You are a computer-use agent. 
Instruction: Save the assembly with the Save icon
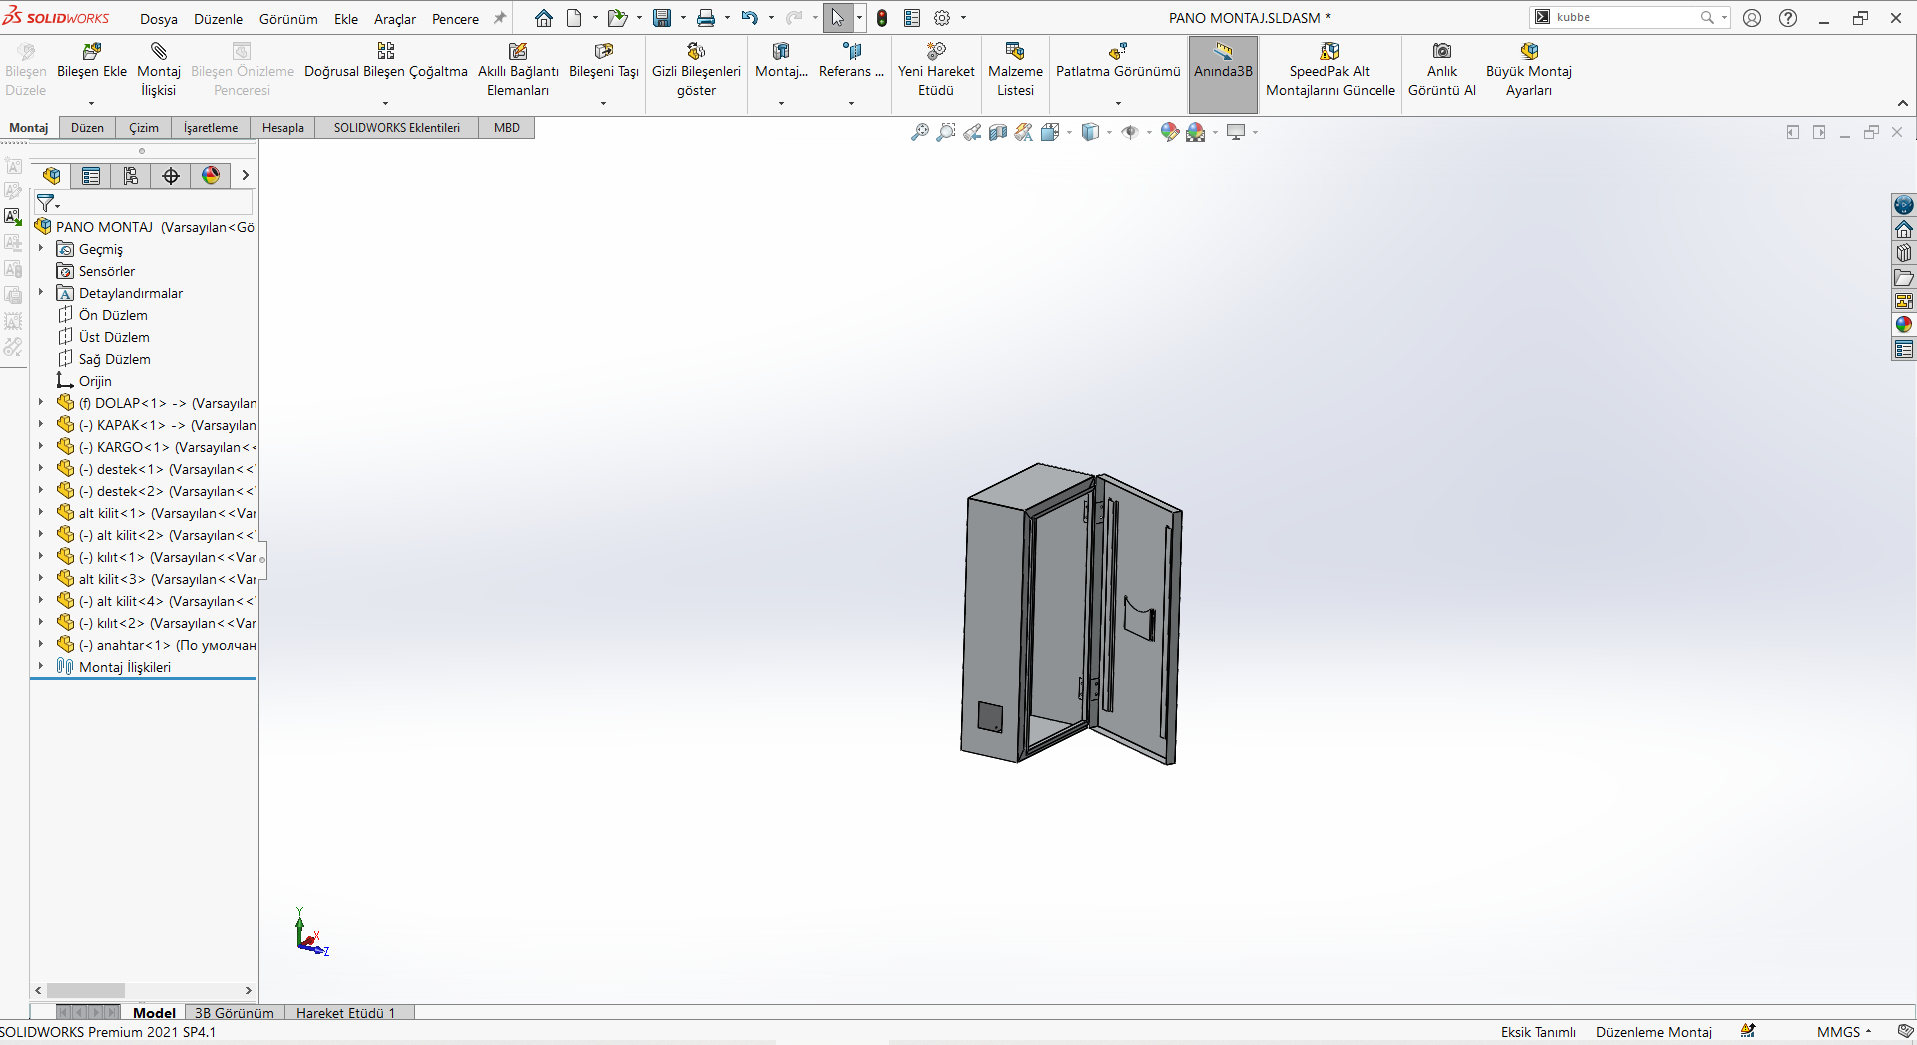[x=662, y=18]
